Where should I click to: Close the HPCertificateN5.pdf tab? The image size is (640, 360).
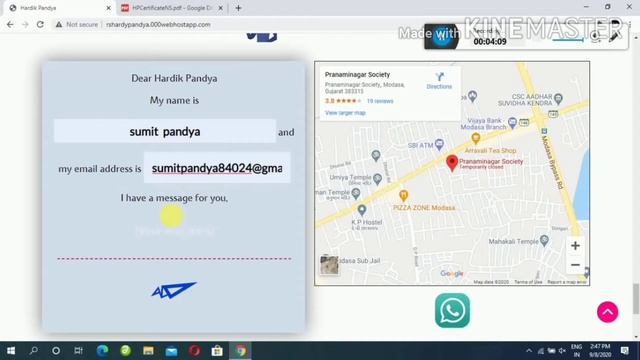(220, 8)
